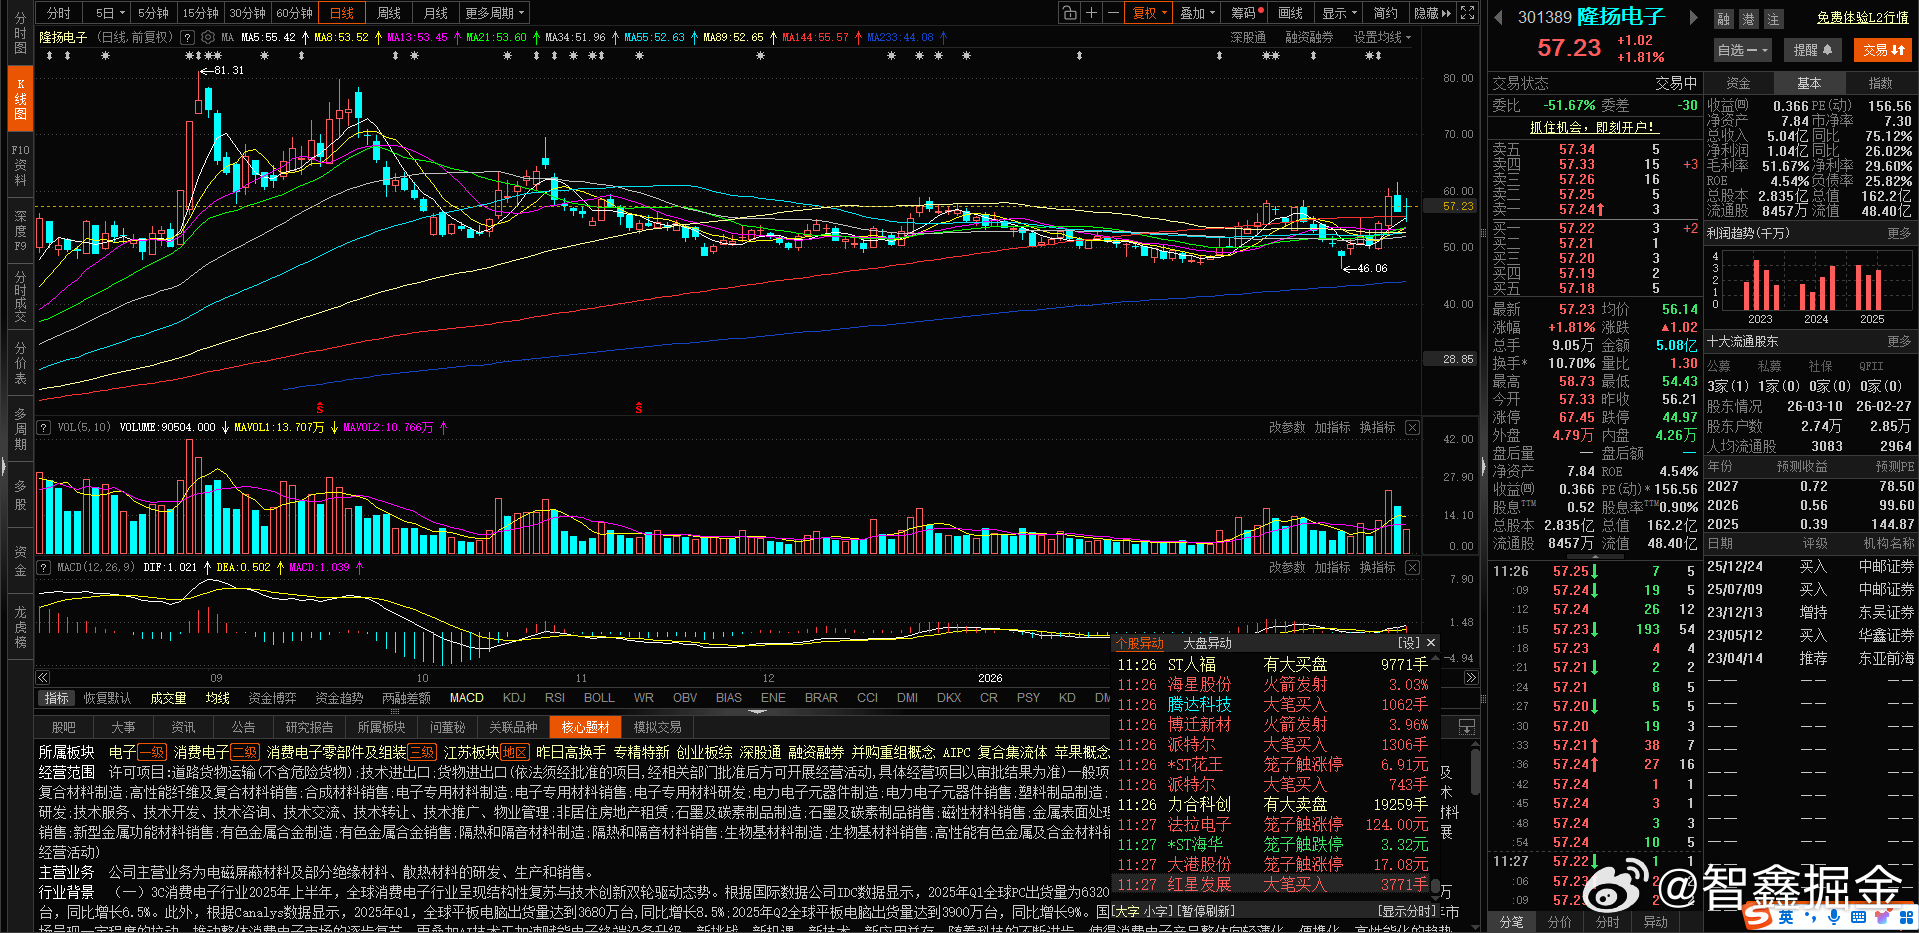Click the MACD indicator help icon
This screenshot has height=933, width=1919.
(44, 567)
